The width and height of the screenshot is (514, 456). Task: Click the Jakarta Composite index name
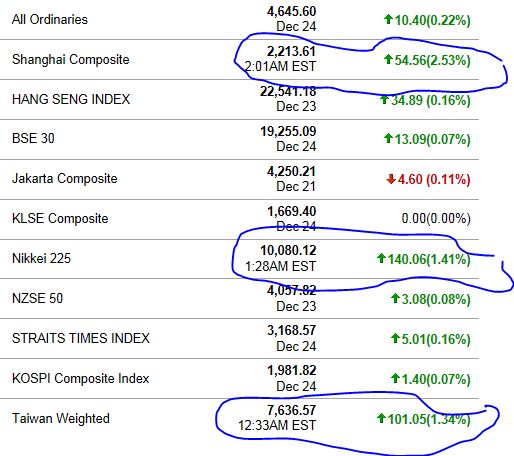65,179
